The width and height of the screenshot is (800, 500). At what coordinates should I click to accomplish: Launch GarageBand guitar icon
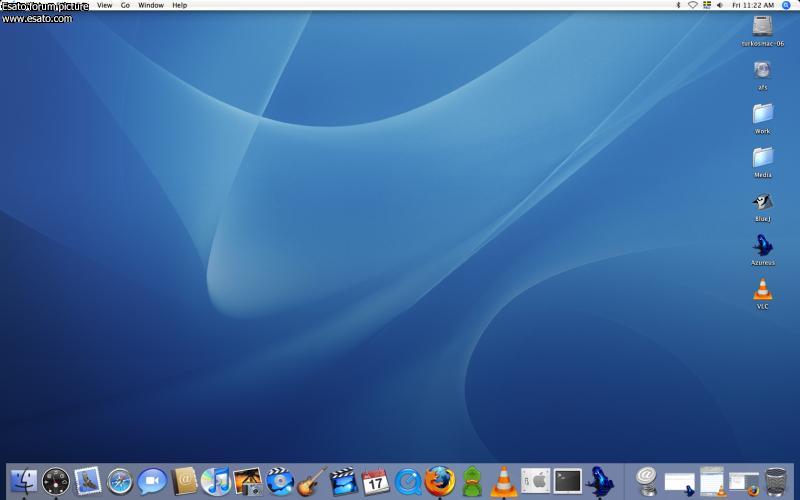[312, 482]
